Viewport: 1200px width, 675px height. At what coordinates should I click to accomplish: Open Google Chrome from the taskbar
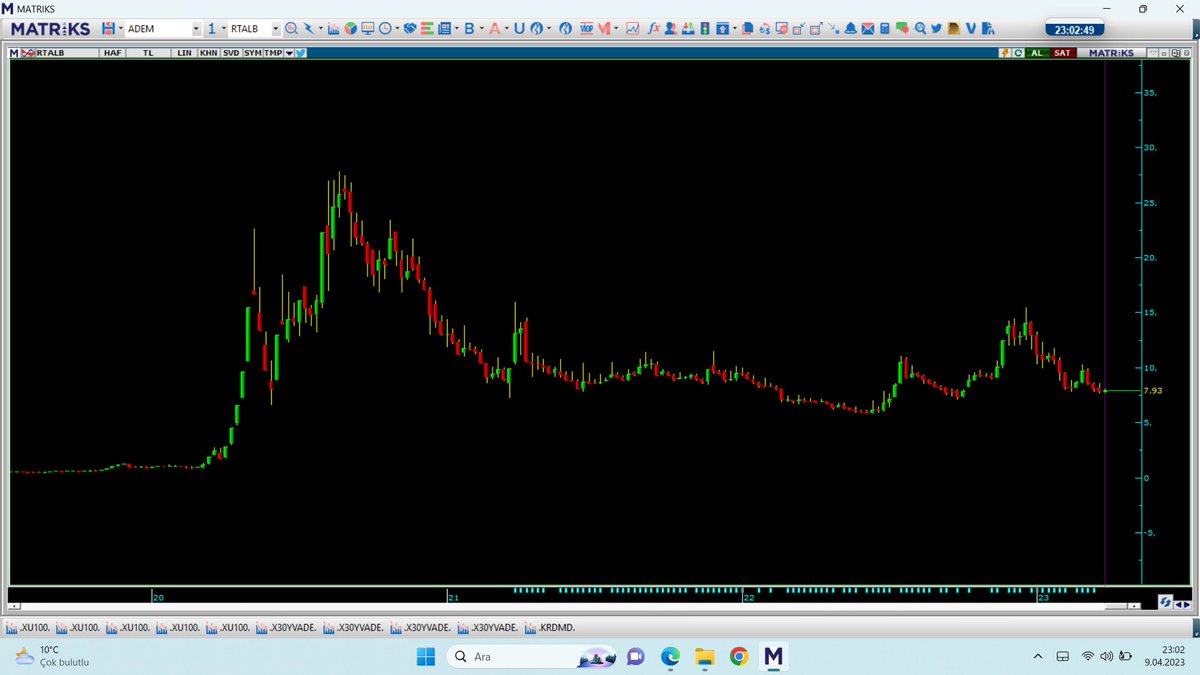coord(738,656)
